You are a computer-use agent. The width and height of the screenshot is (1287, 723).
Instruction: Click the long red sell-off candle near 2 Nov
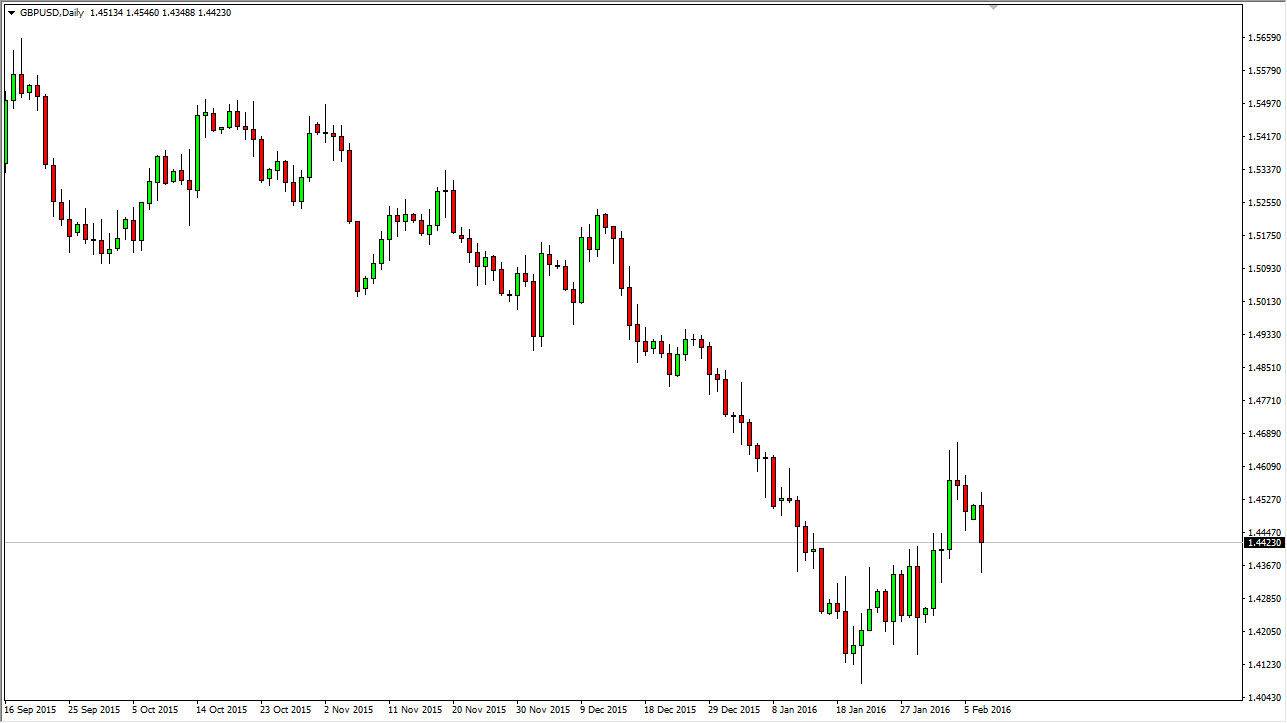pos(356,255)
